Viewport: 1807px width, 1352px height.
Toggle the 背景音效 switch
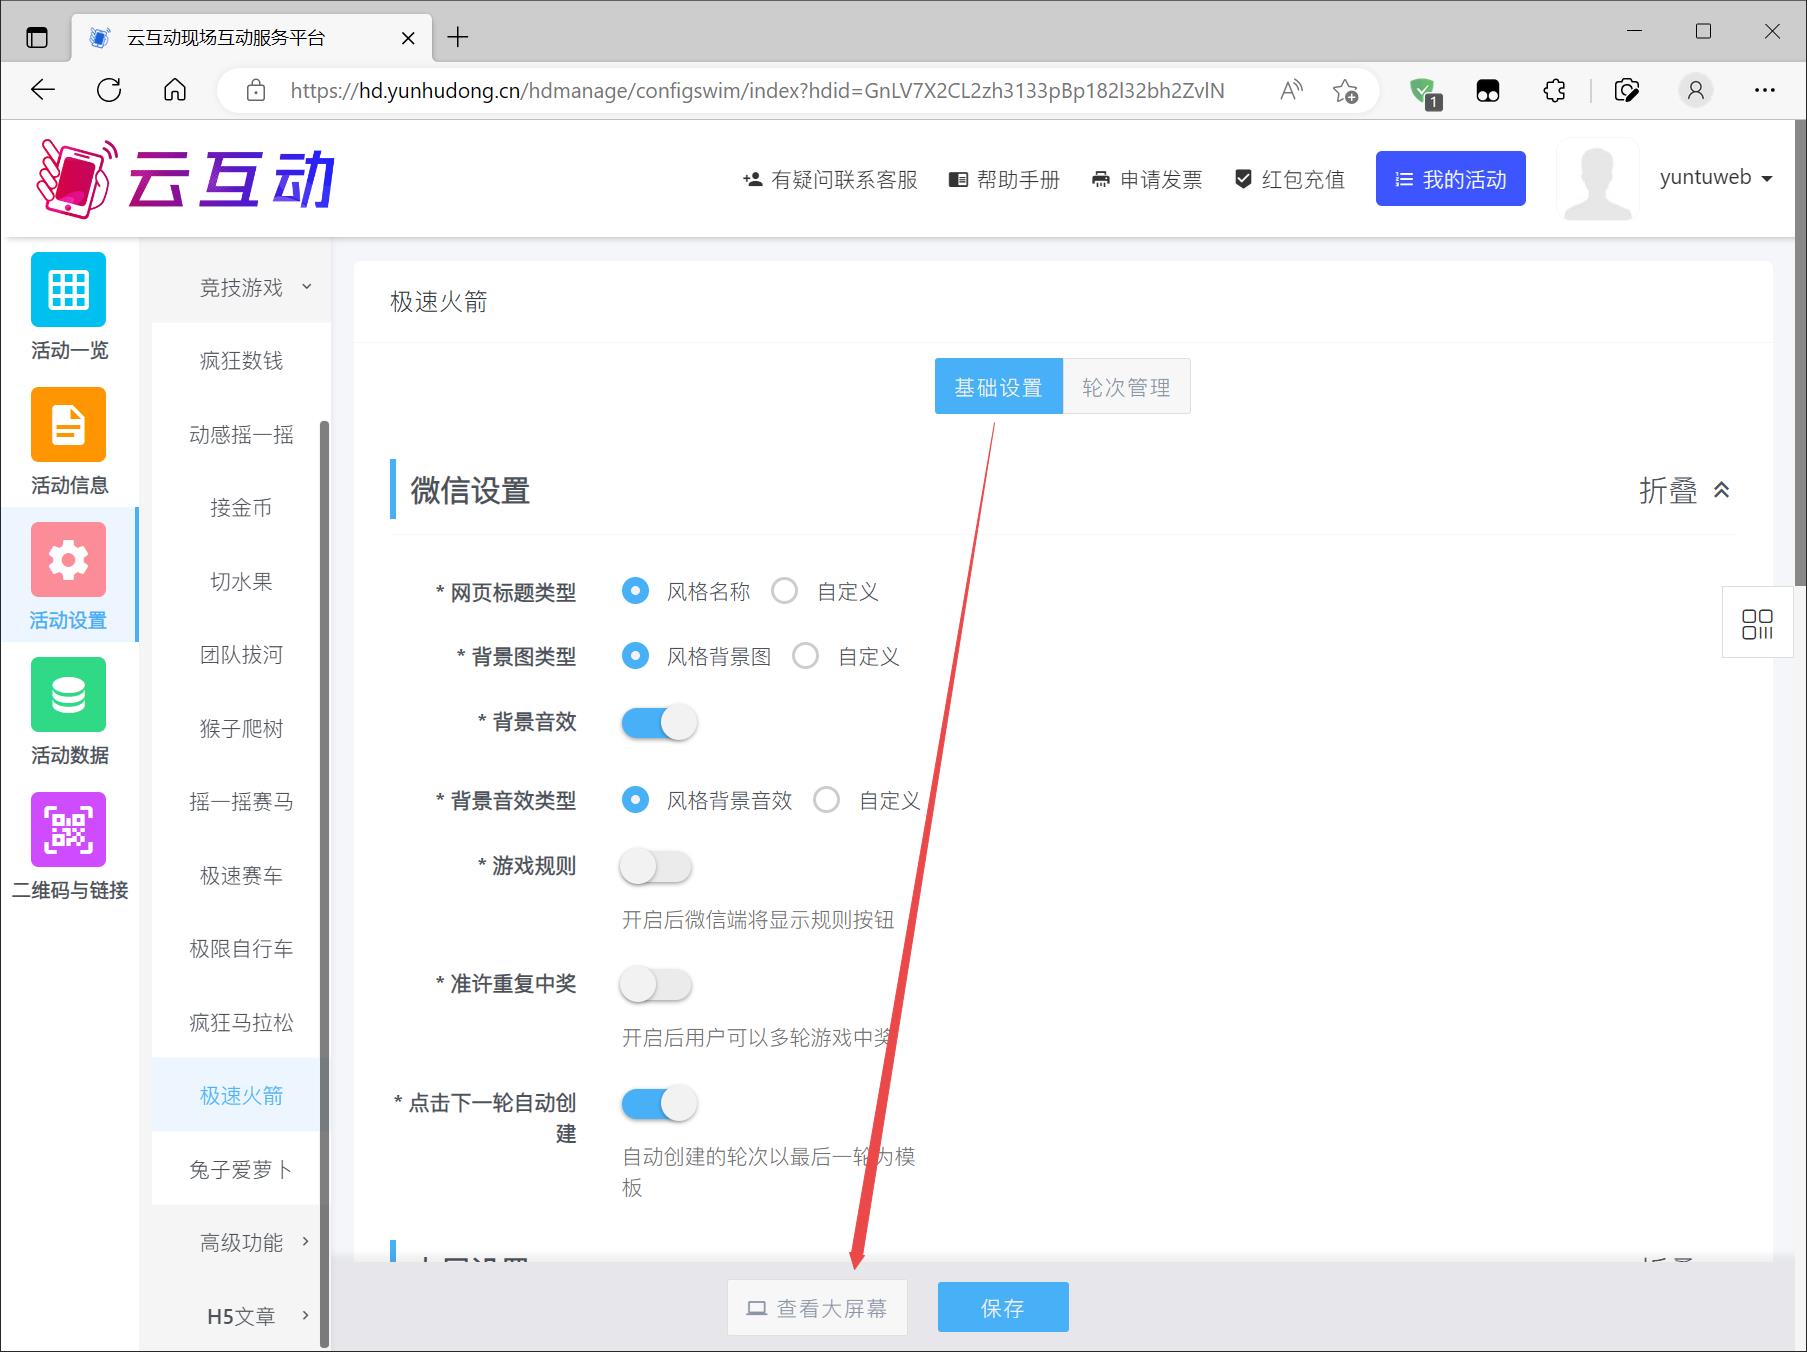click(659, 722)
